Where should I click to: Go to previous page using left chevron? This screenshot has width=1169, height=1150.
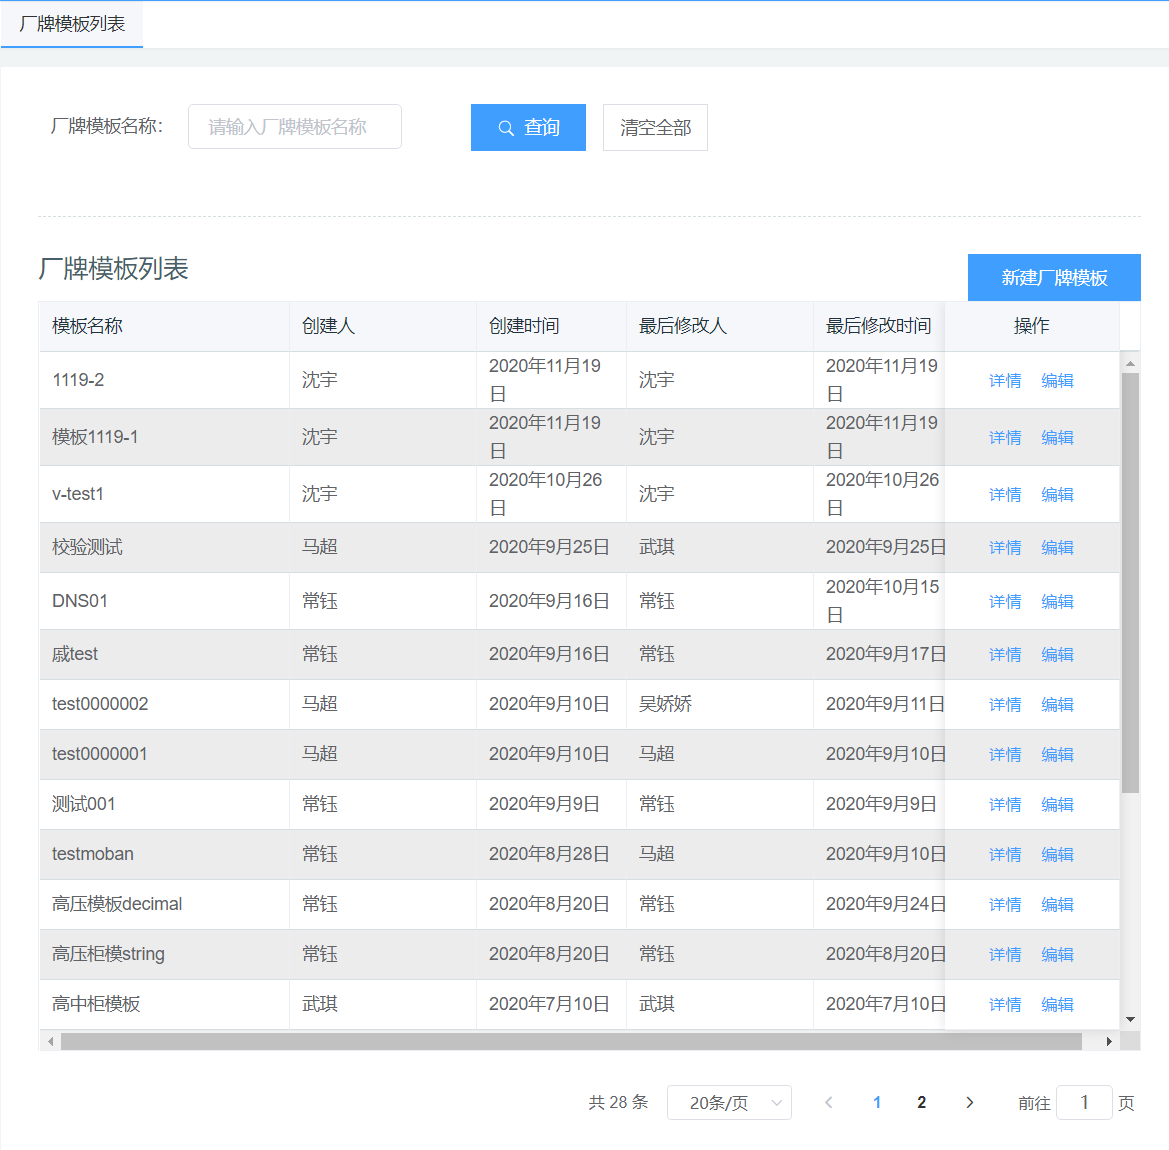click(829, 1103)
